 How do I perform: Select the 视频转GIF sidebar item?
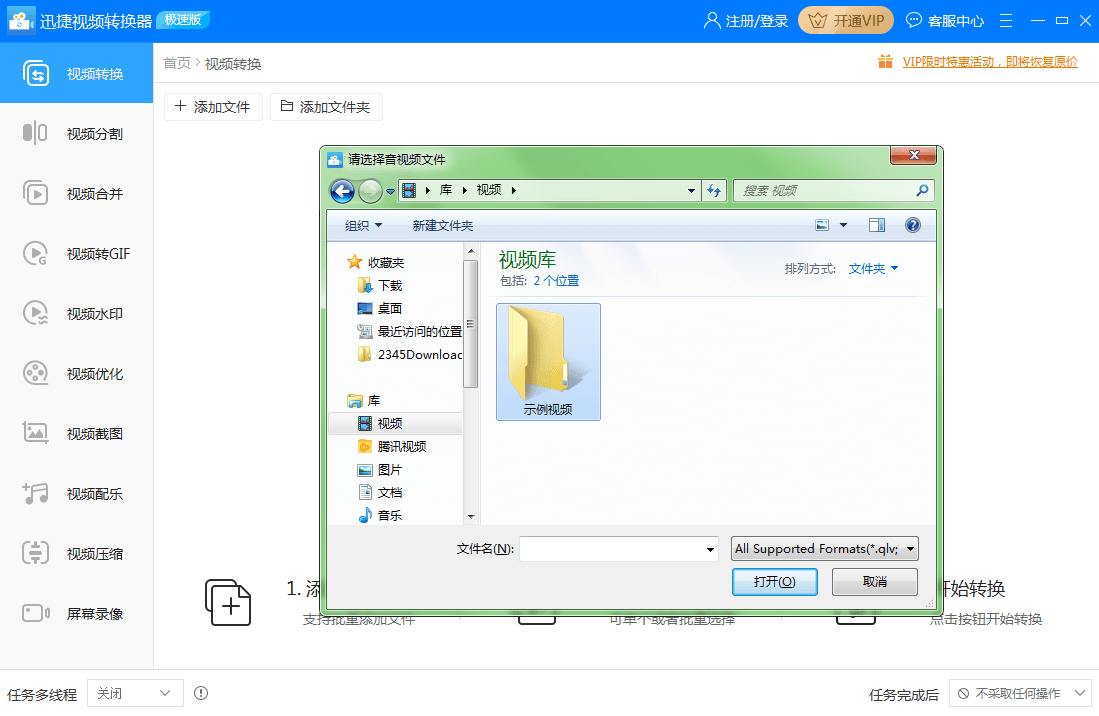click(x=76, y=254)
